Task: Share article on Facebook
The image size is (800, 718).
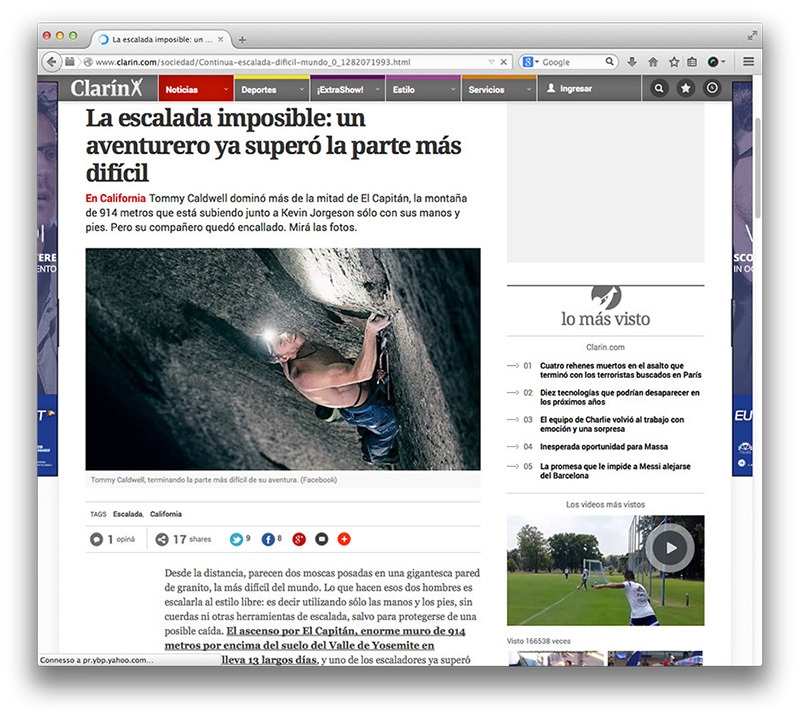Action: [x=268, y=539]
